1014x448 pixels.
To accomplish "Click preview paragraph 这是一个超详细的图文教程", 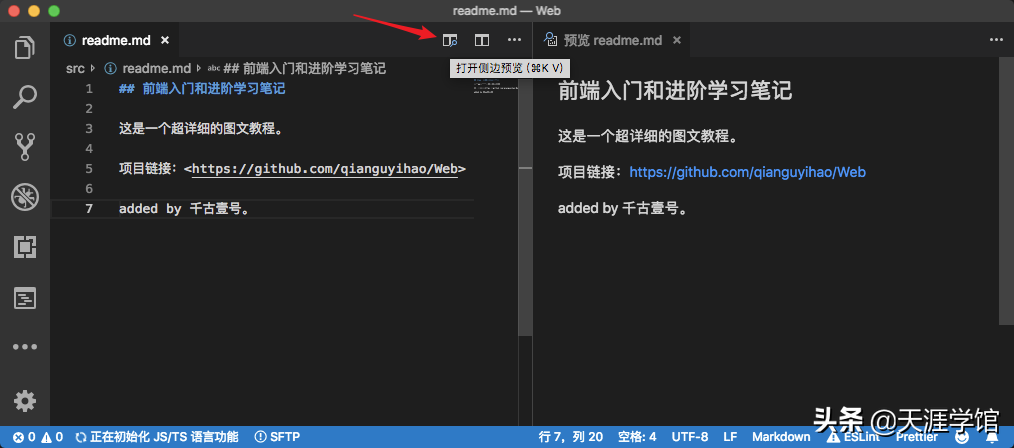I will click(648, 136).
